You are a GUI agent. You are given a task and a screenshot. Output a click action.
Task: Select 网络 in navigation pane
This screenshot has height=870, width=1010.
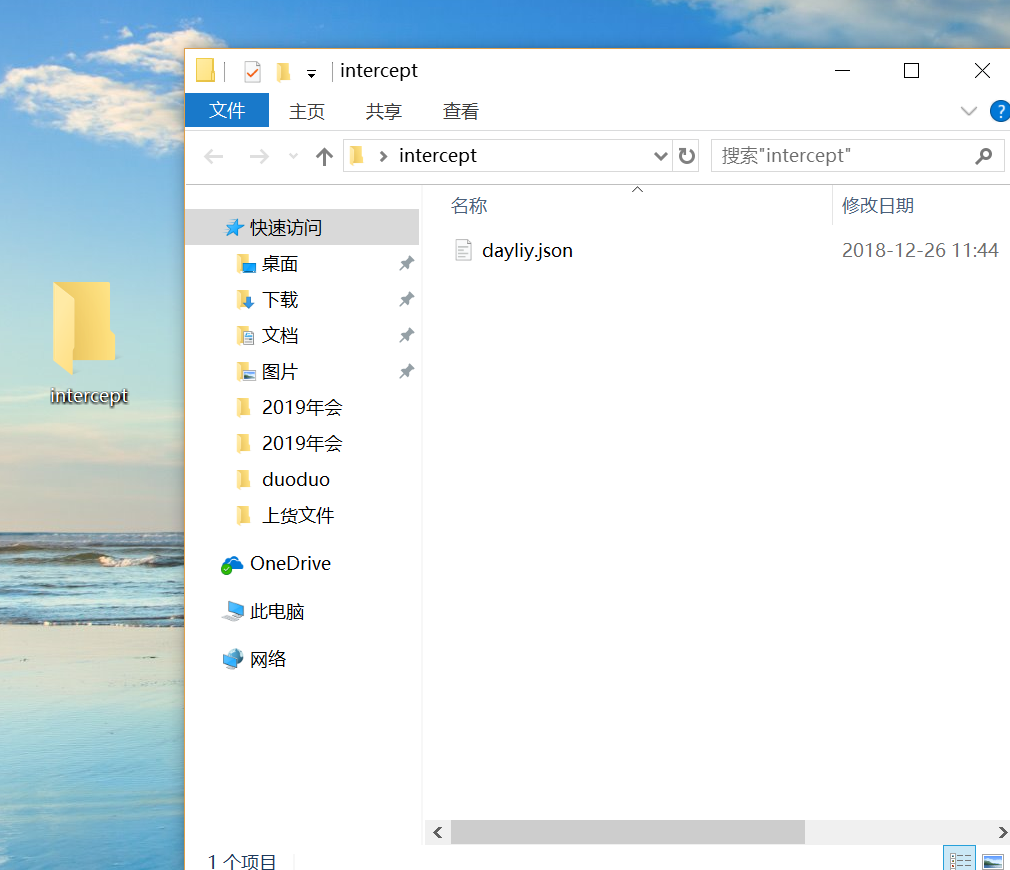coord(267,659)
